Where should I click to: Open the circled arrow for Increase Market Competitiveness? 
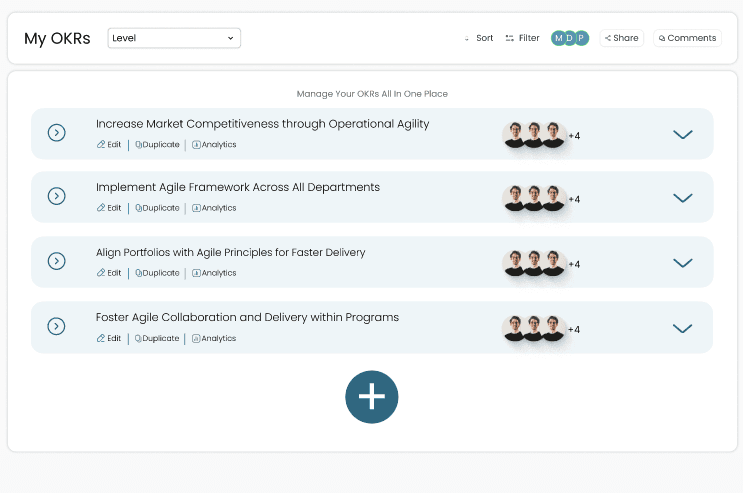tap(56, 133)
